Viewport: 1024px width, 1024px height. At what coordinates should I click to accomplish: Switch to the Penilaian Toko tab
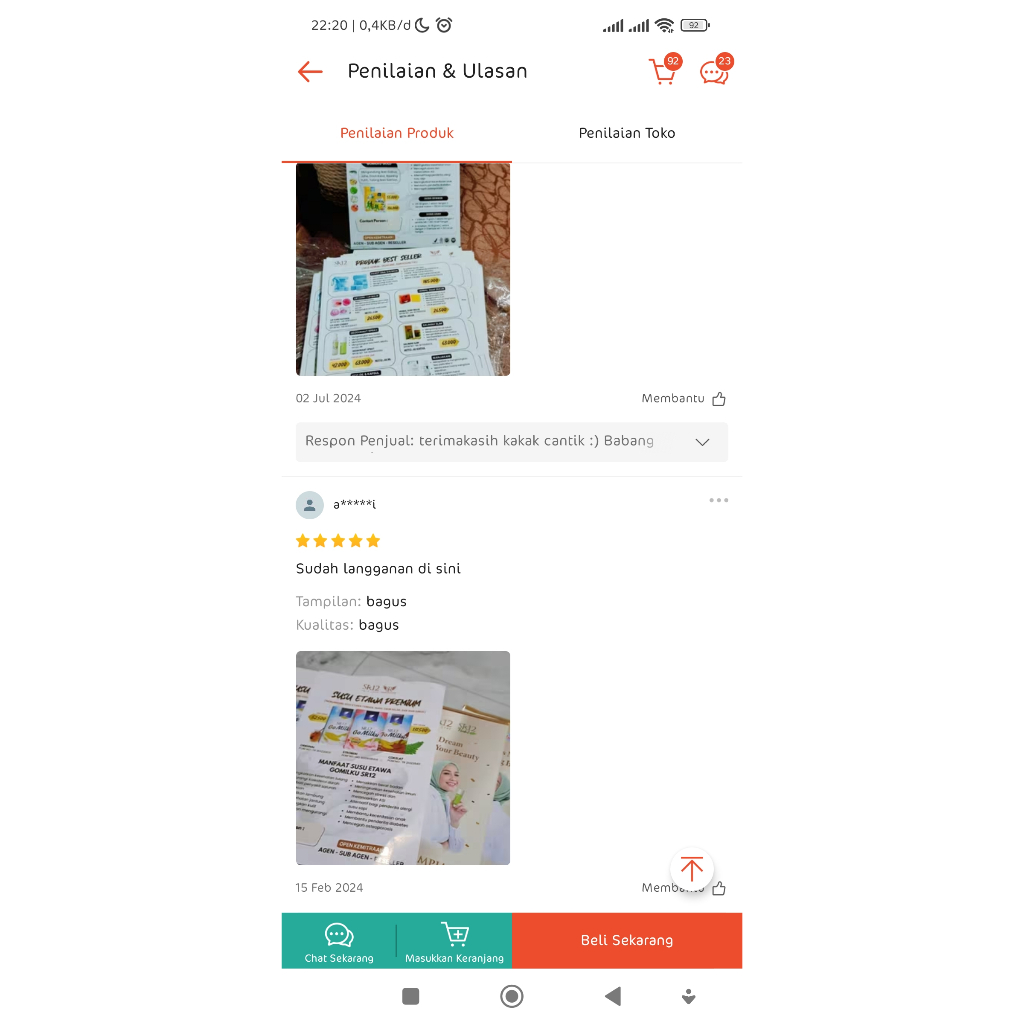[627, 133]
